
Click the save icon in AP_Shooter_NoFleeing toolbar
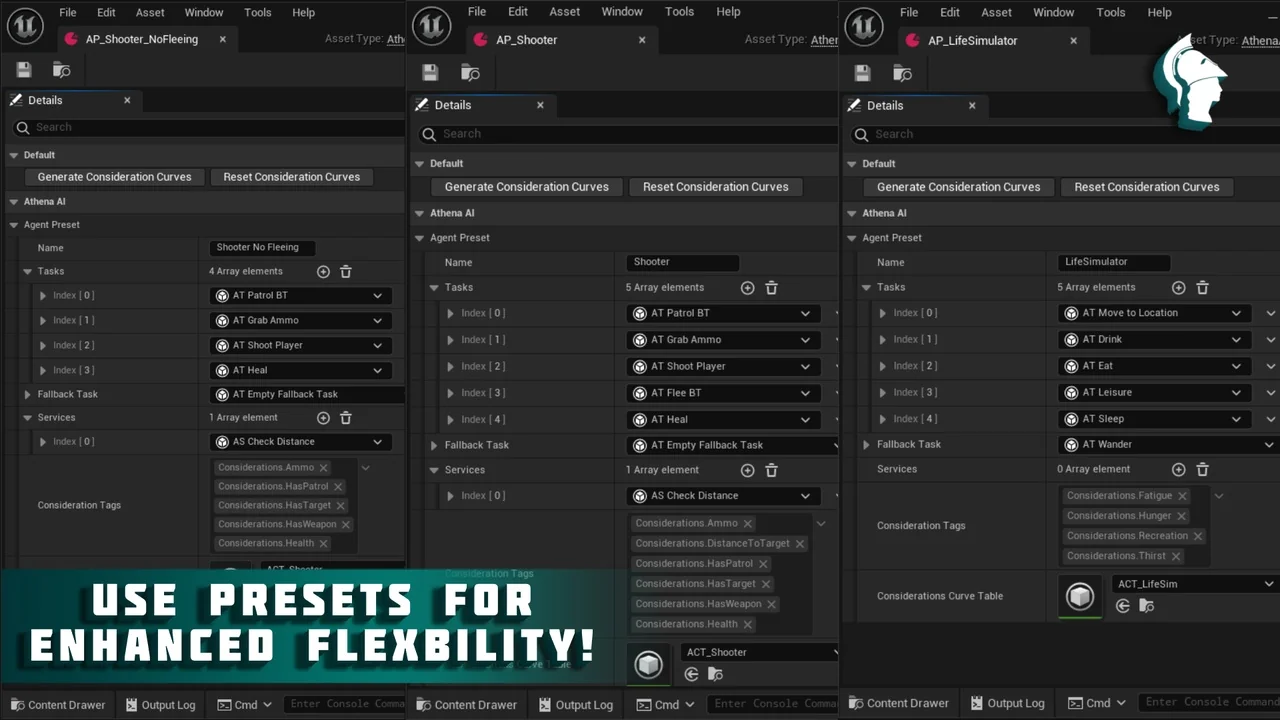click(x=24, y=70)
